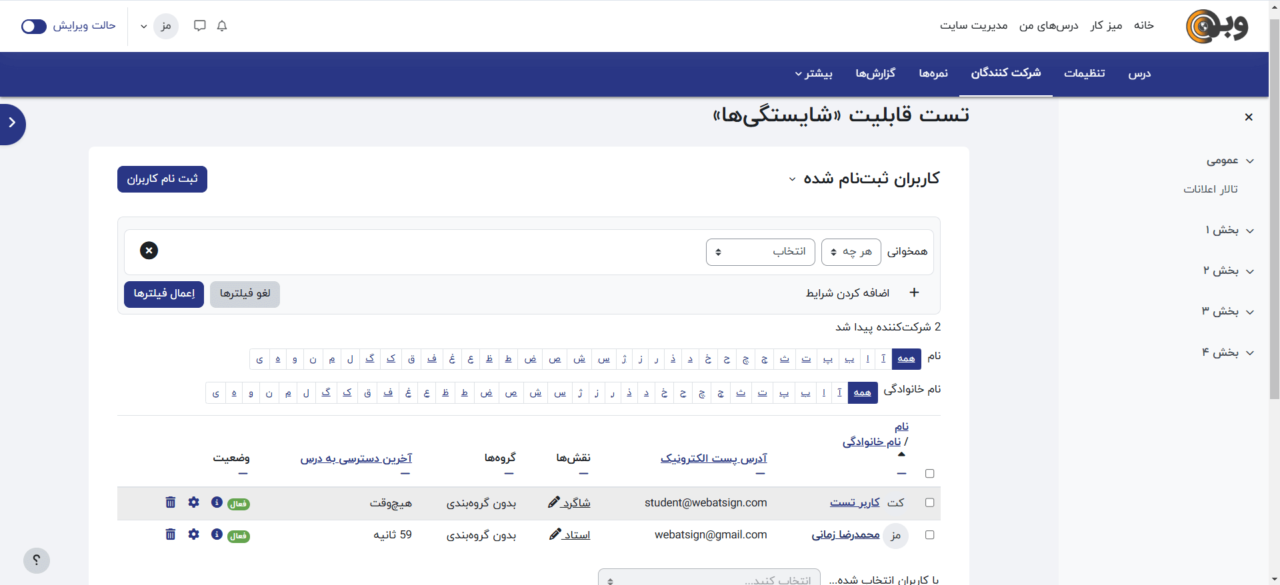Toggle حالت ویرایش edit mode switch

tap(34, 26)
